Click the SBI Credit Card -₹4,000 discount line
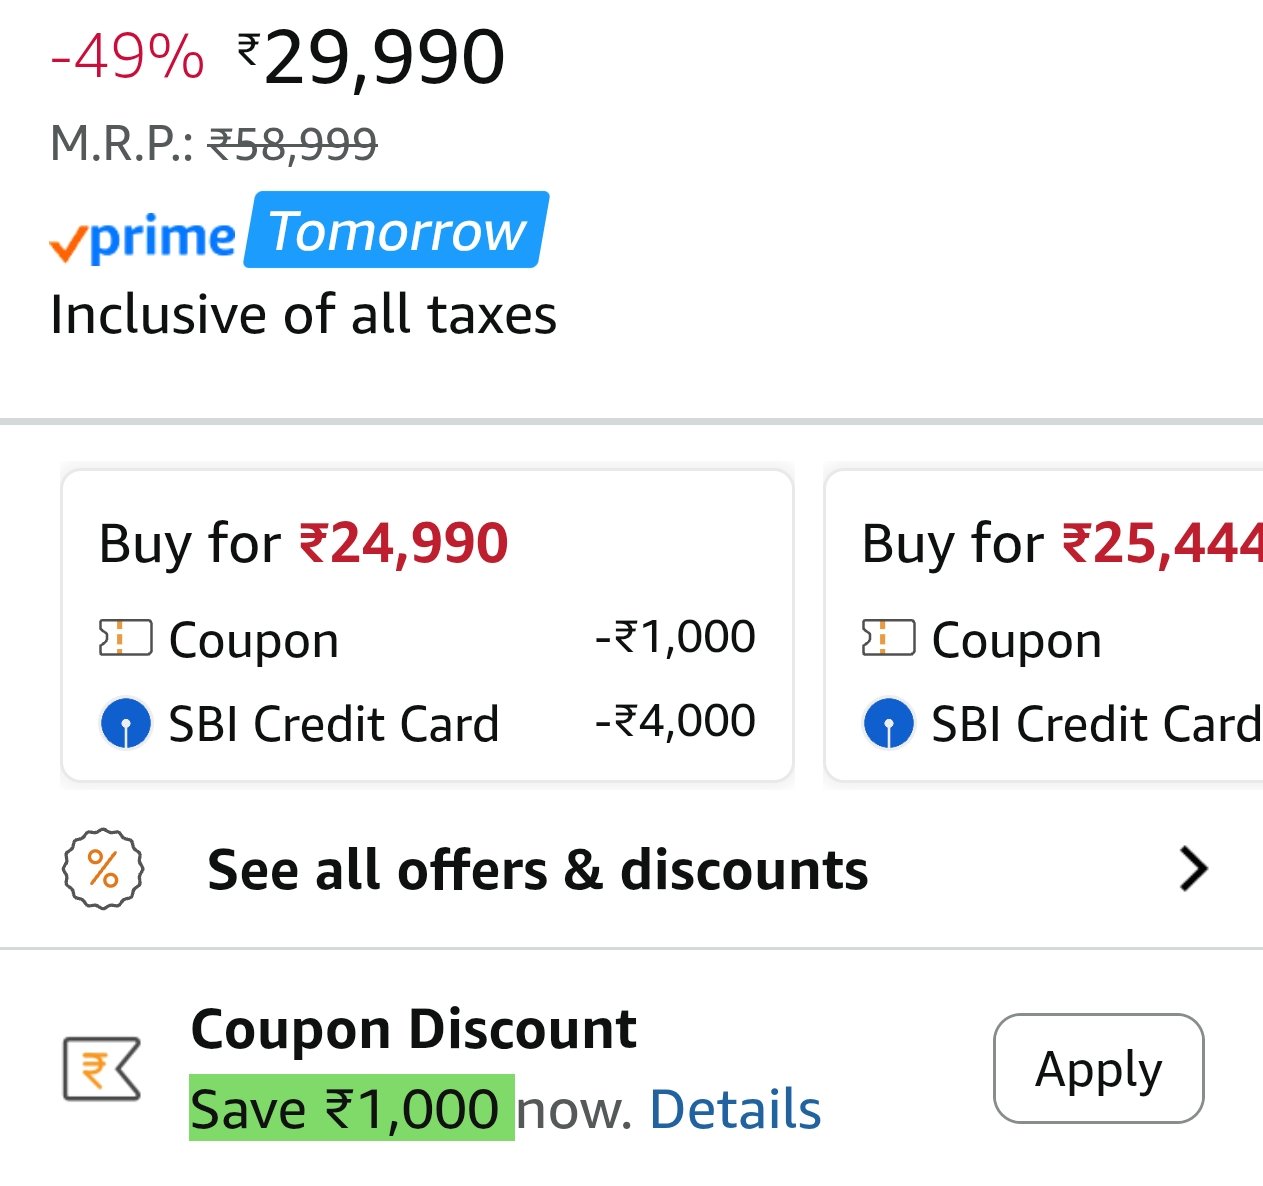The width and height of the screenshot is (1263, 1186). [427, 723]
